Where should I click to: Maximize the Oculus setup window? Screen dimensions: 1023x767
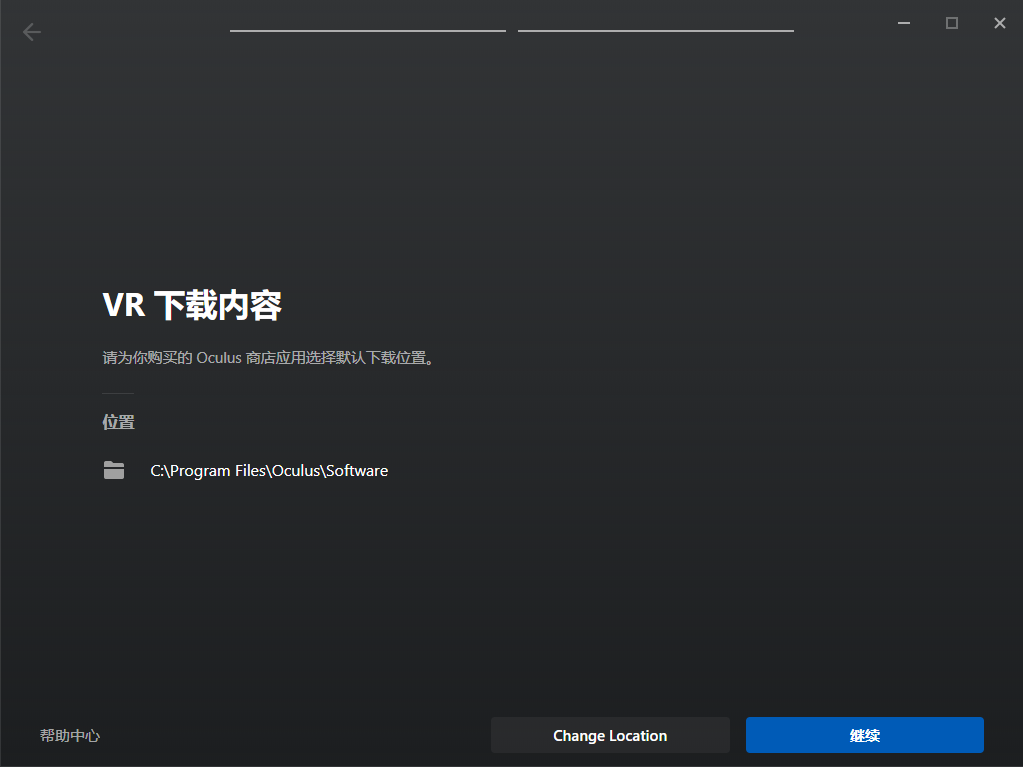pyautogui.click(x=952, y=23)
